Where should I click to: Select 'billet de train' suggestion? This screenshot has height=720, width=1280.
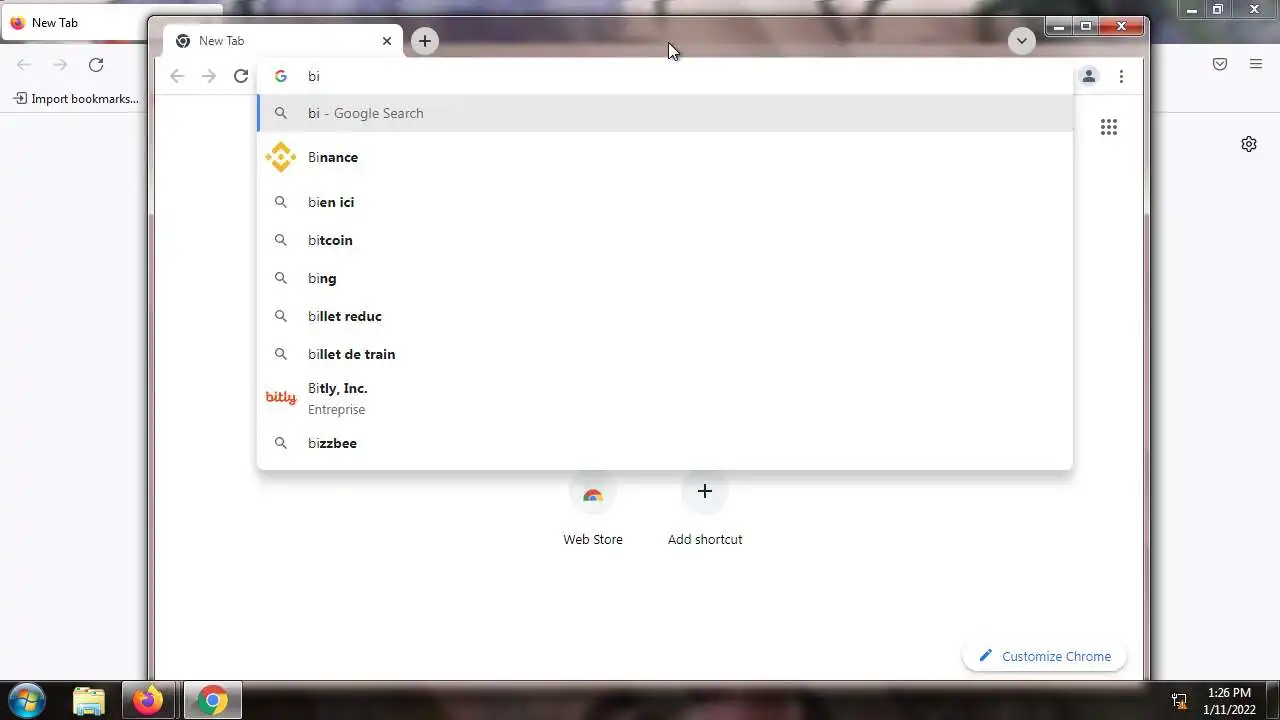(x=665, y=354)
